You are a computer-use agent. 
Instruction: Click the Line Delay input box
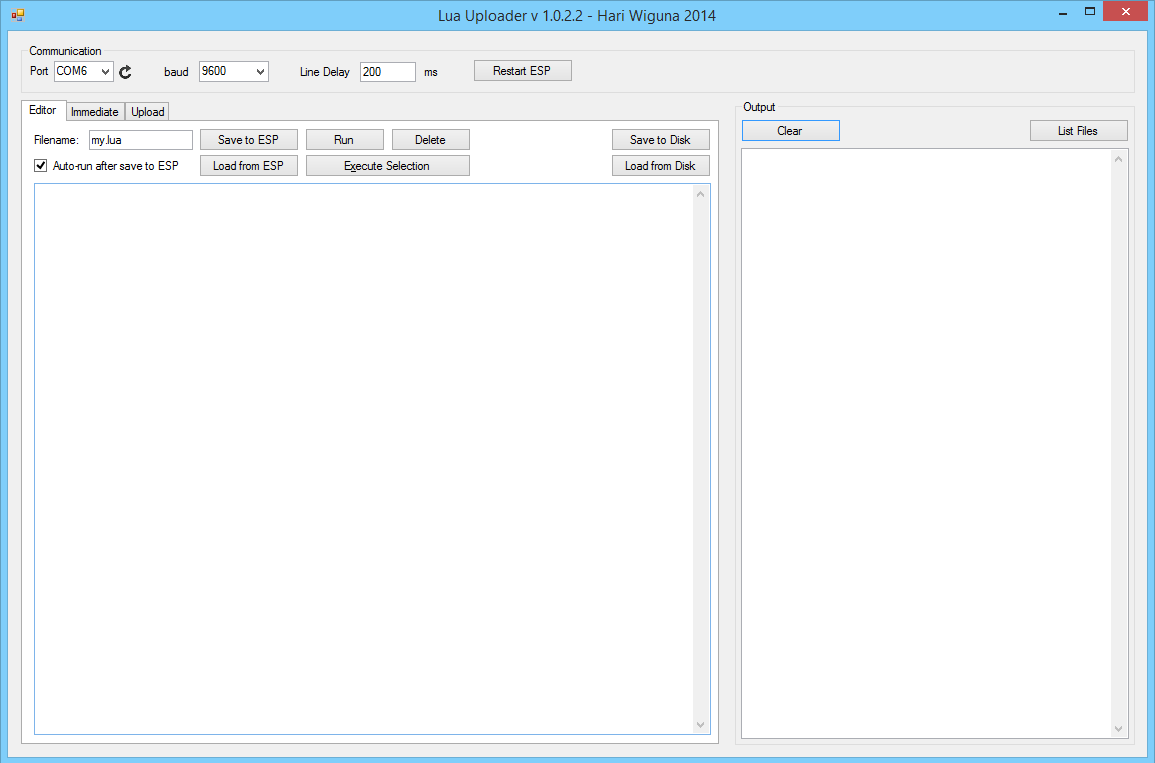[x=387, y=72]
